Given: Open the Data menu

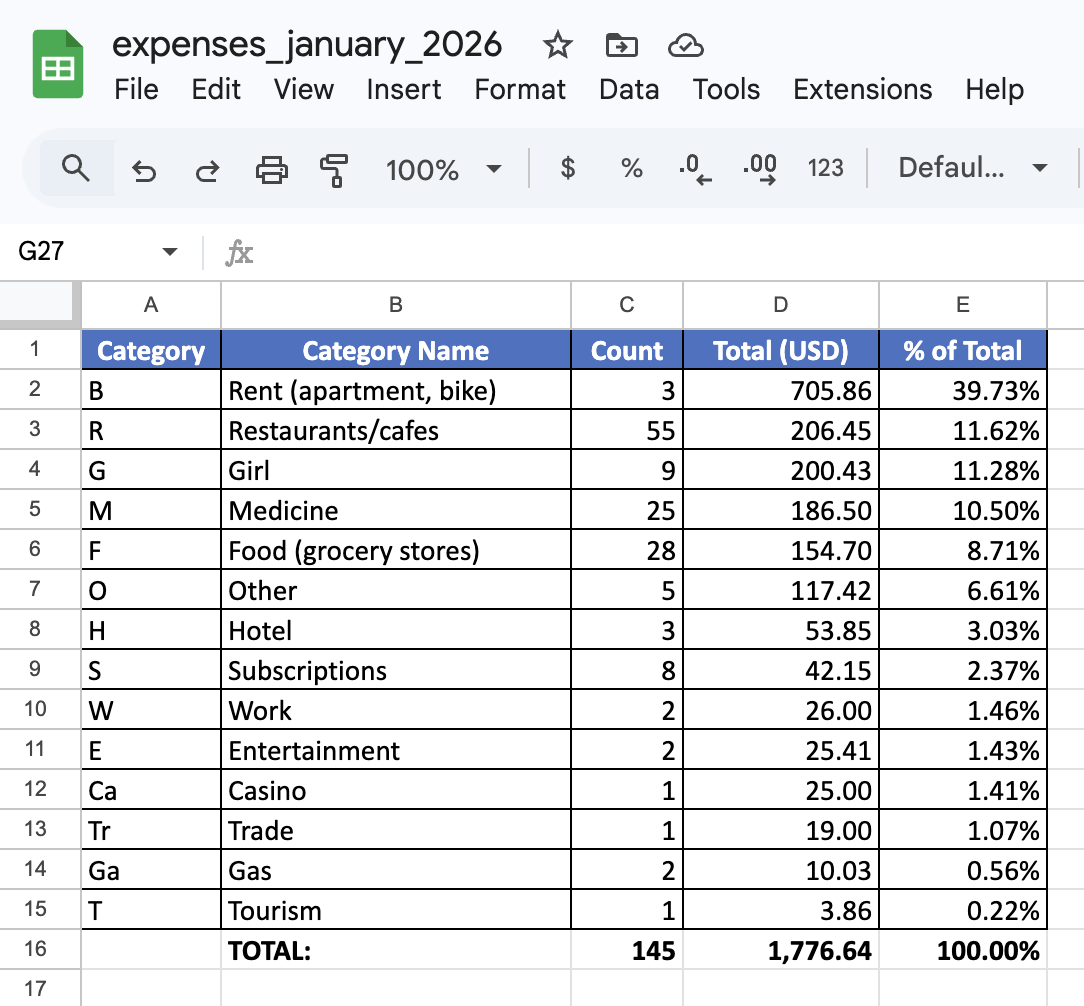Looking at the screenshot, I should point(628,90).
